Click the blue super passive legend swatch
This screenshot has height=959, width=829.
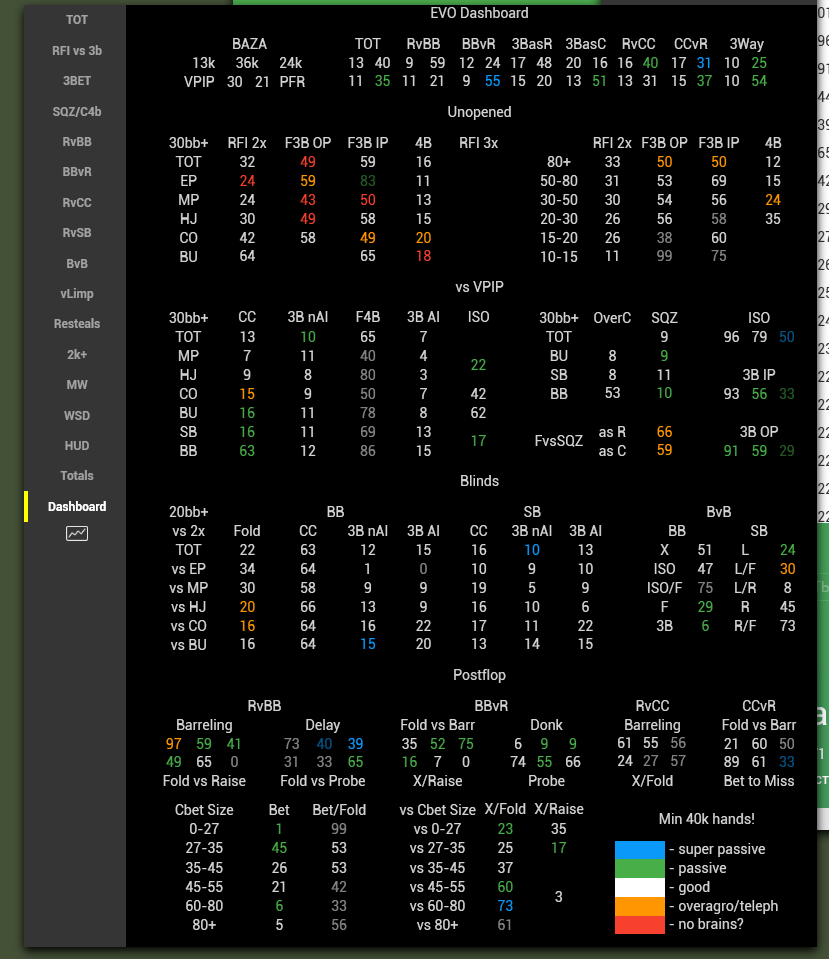639,850
